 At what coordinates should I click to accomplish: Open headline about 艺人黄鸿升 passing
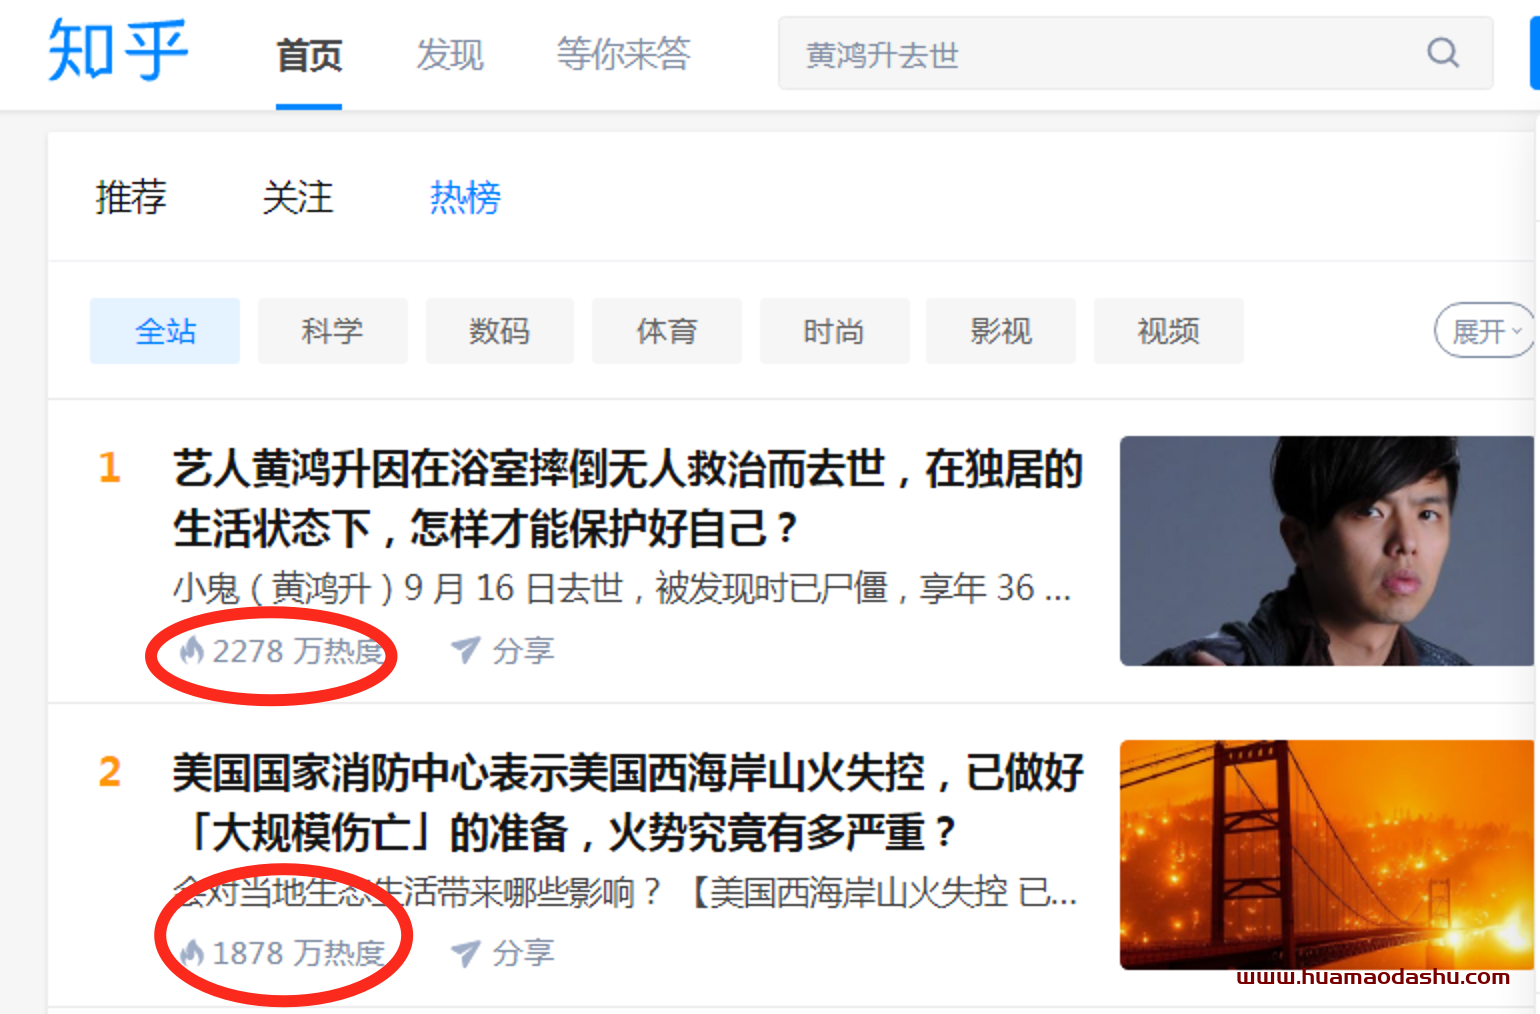[x=628, y=498]
